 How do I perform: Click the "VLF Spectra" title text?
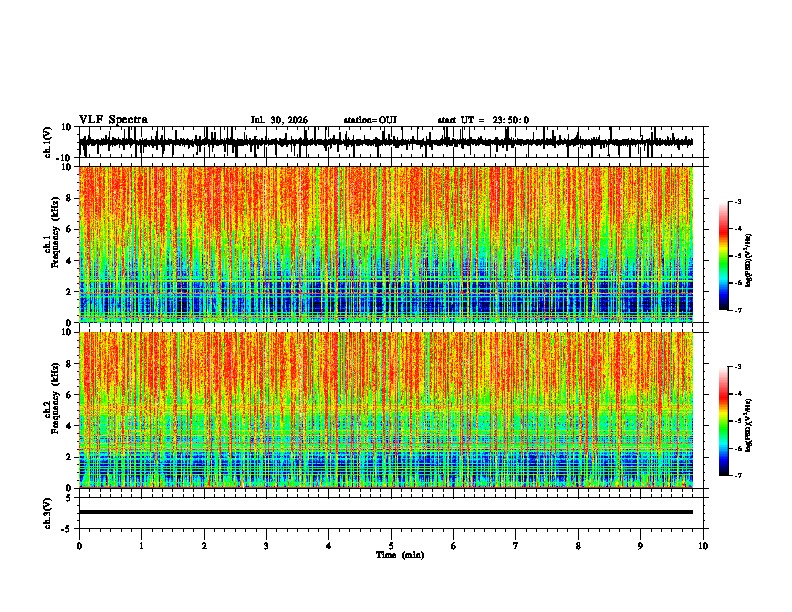click(x=113, y=120)
